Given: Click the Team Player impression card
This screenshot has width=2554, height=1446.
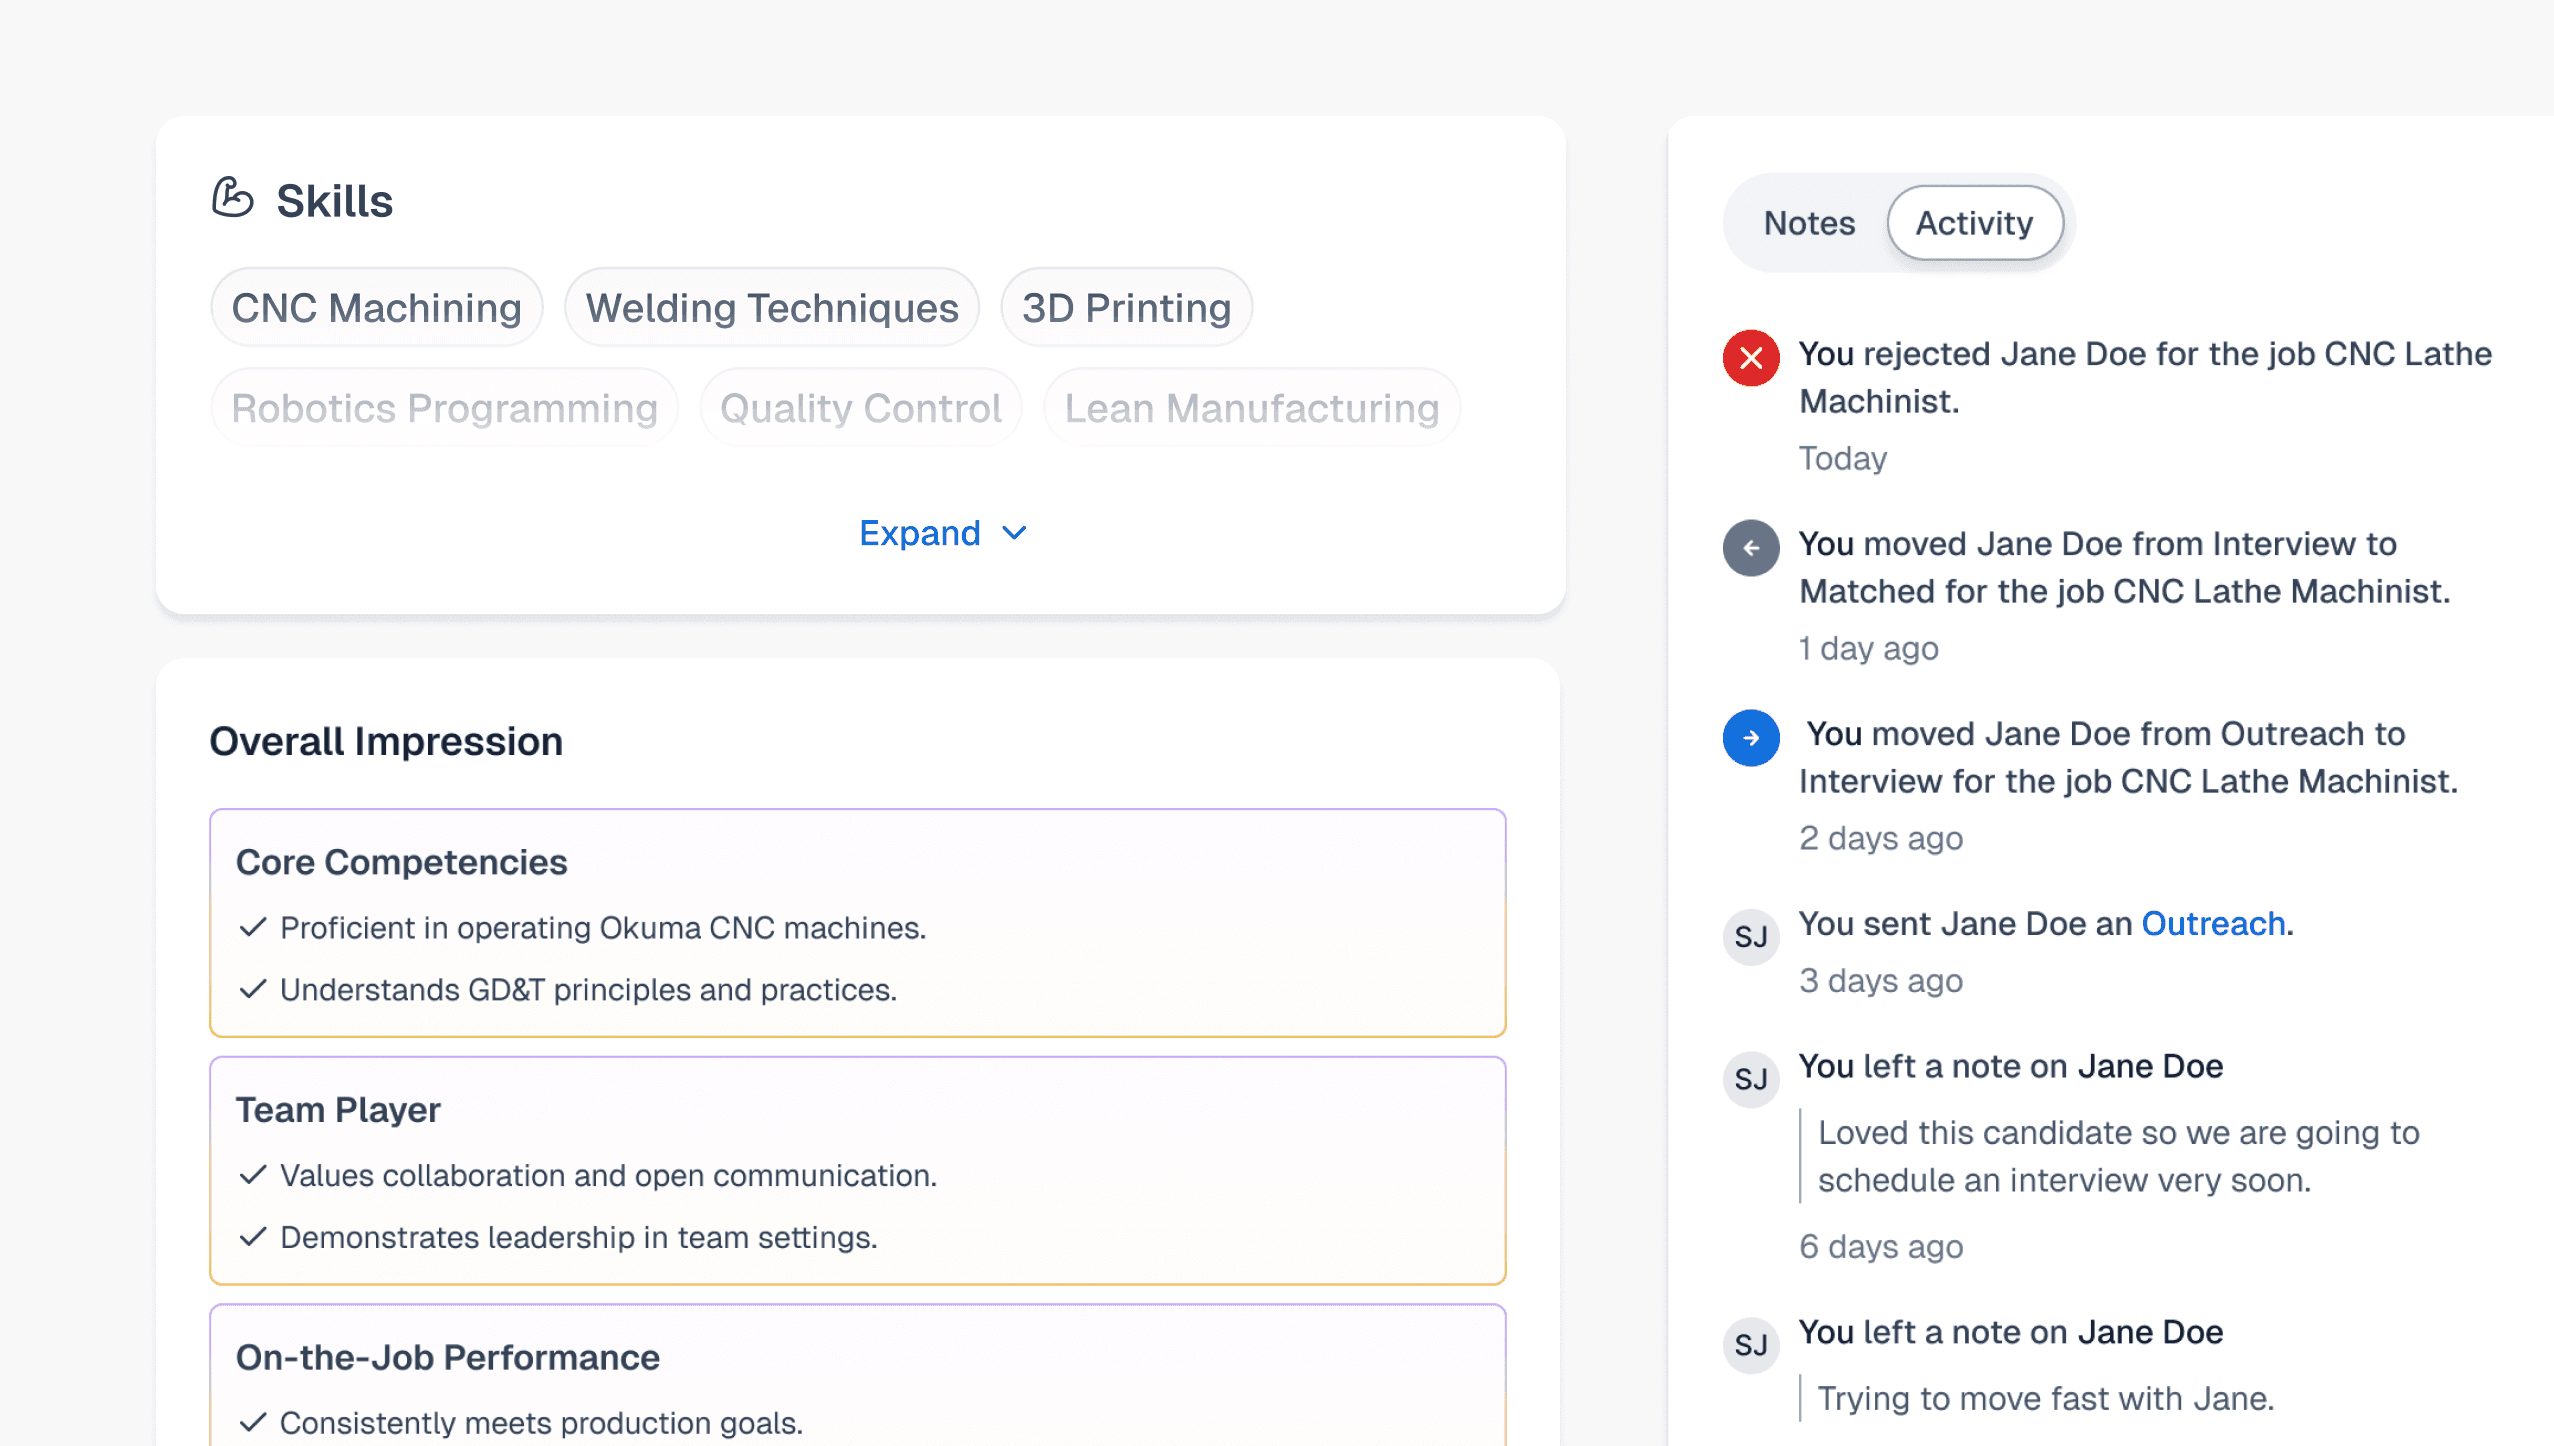Looking at the screenshot, I should click(x=857, y=1170).
